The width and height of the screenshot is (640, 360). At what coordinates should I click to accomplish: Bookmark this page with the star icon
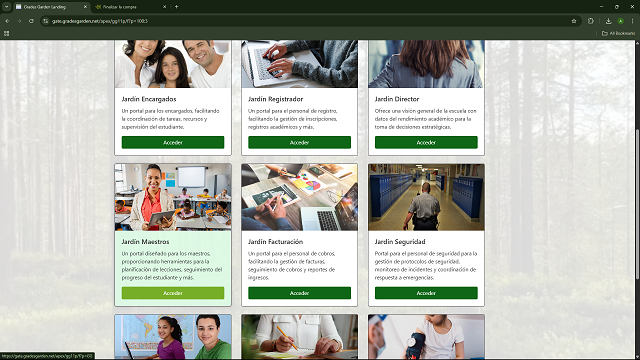[574, 21]
